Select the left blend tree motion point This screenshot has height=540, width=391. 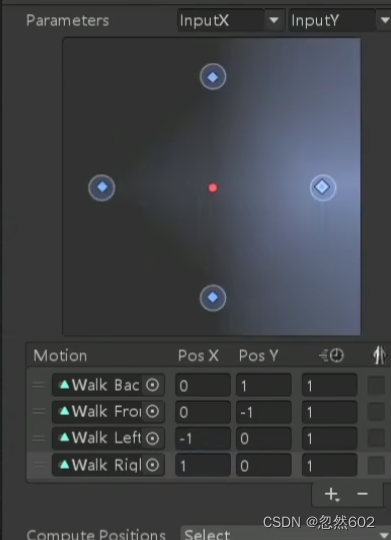click(102, 187)
